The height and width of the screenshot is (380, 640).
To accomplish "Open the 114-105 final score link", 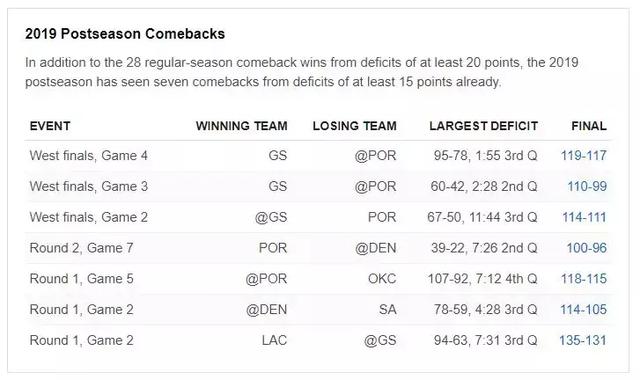I will pyautogui.click(x=583, y=309).
